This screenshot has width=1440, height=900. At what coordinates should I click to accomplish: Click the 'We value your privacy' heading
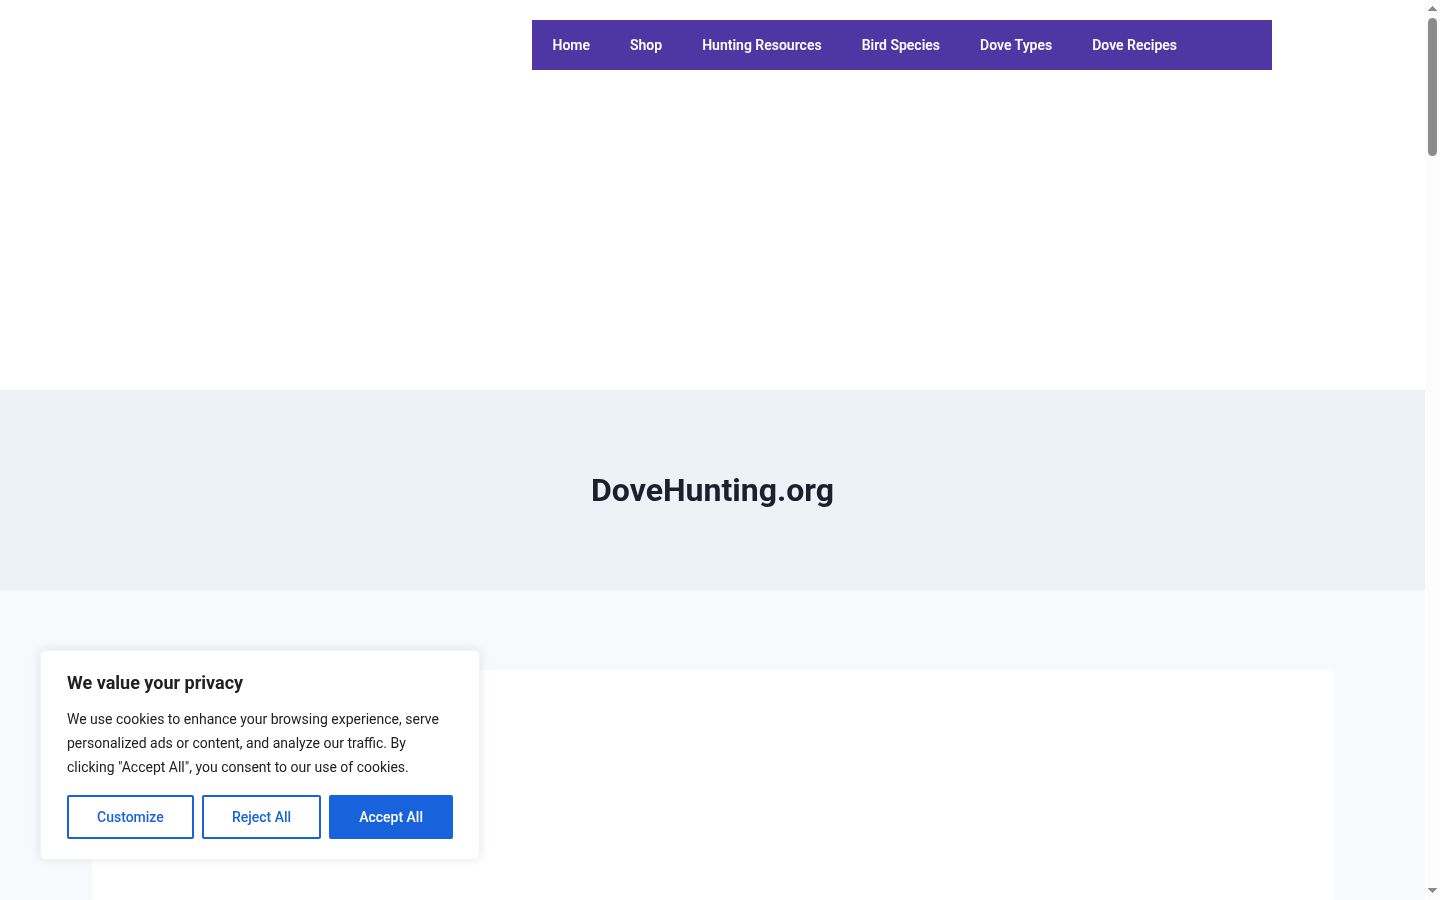155,683
